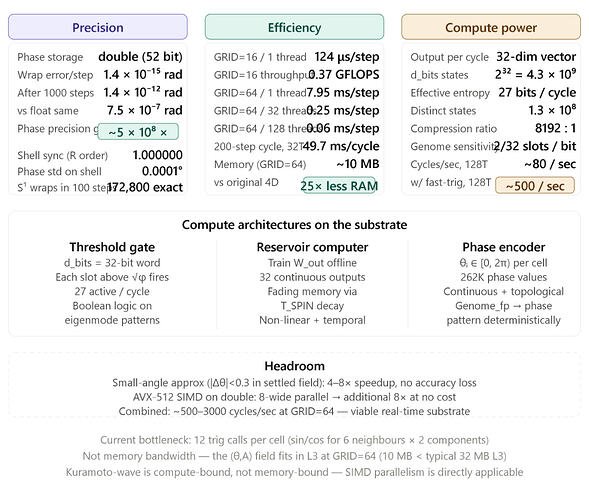Click the Precision header box
Screen dimensions: 589x500
point(98,27)
